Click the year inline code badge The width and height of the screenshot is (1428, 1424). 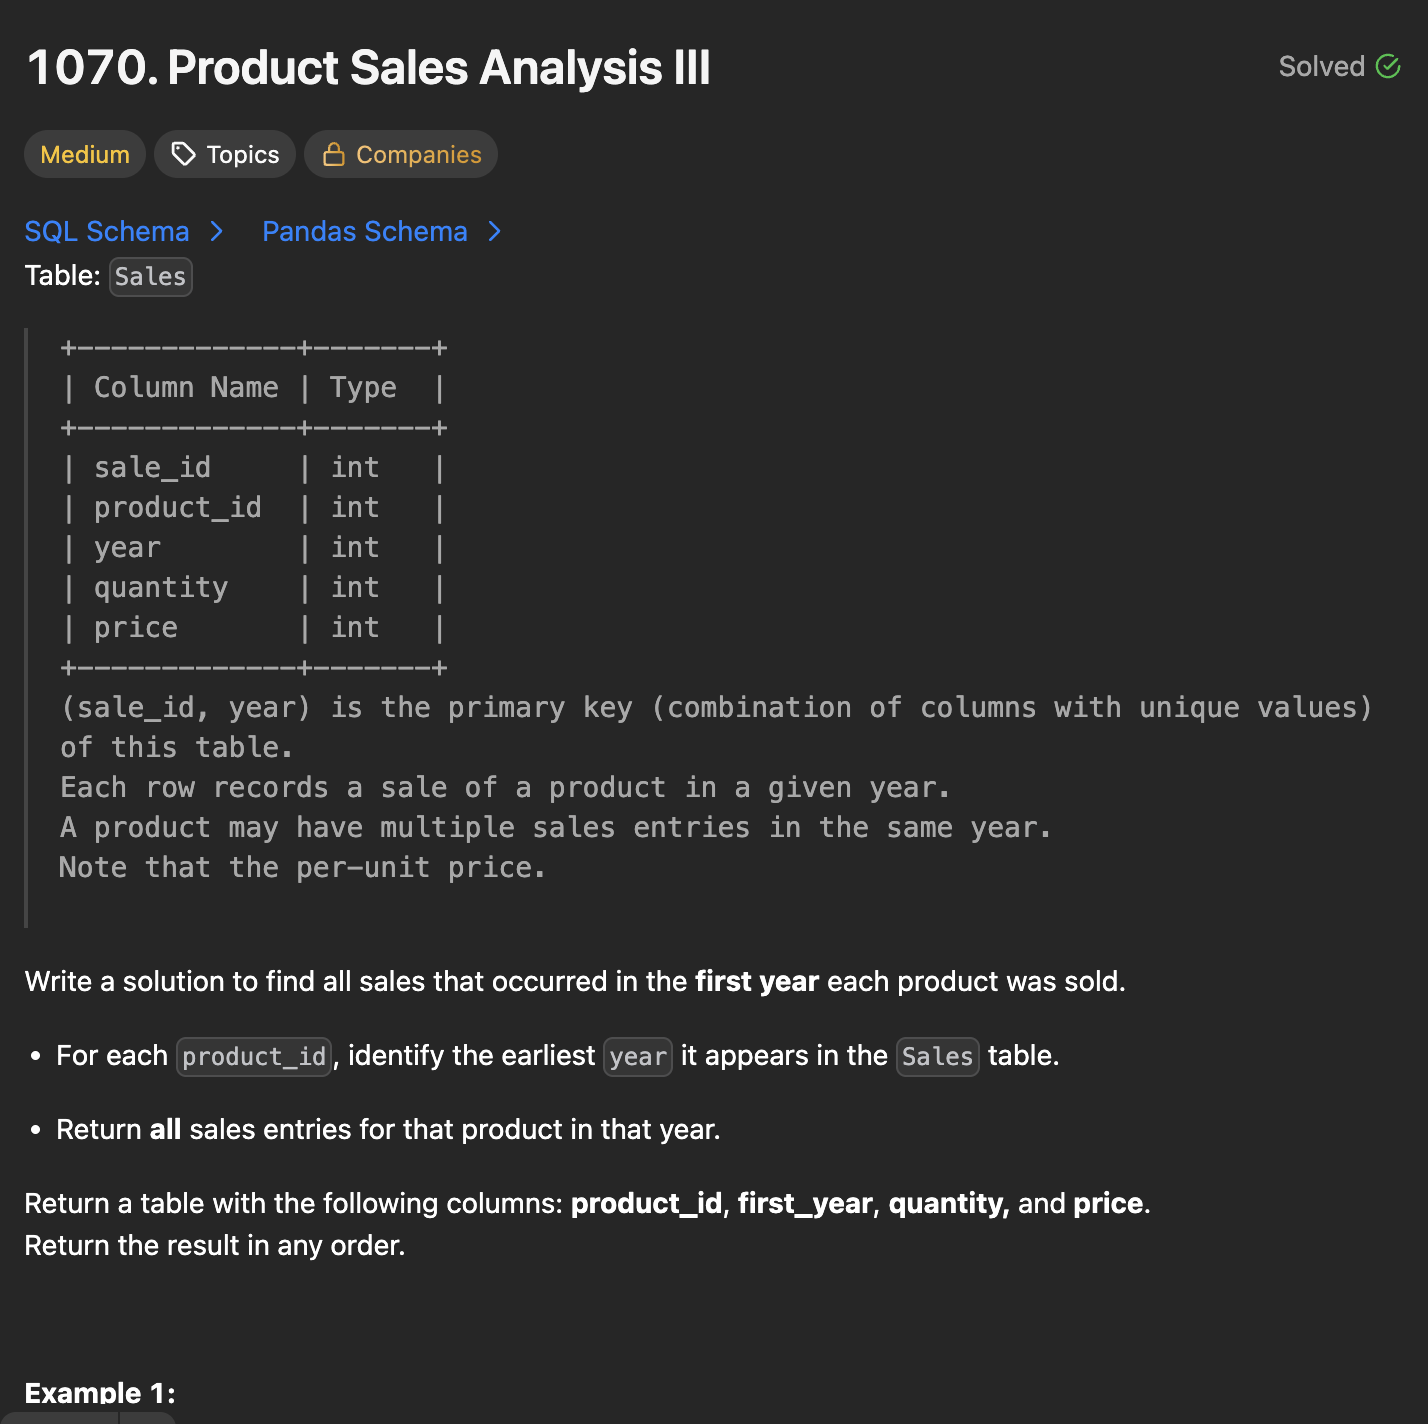(637, 1056)
